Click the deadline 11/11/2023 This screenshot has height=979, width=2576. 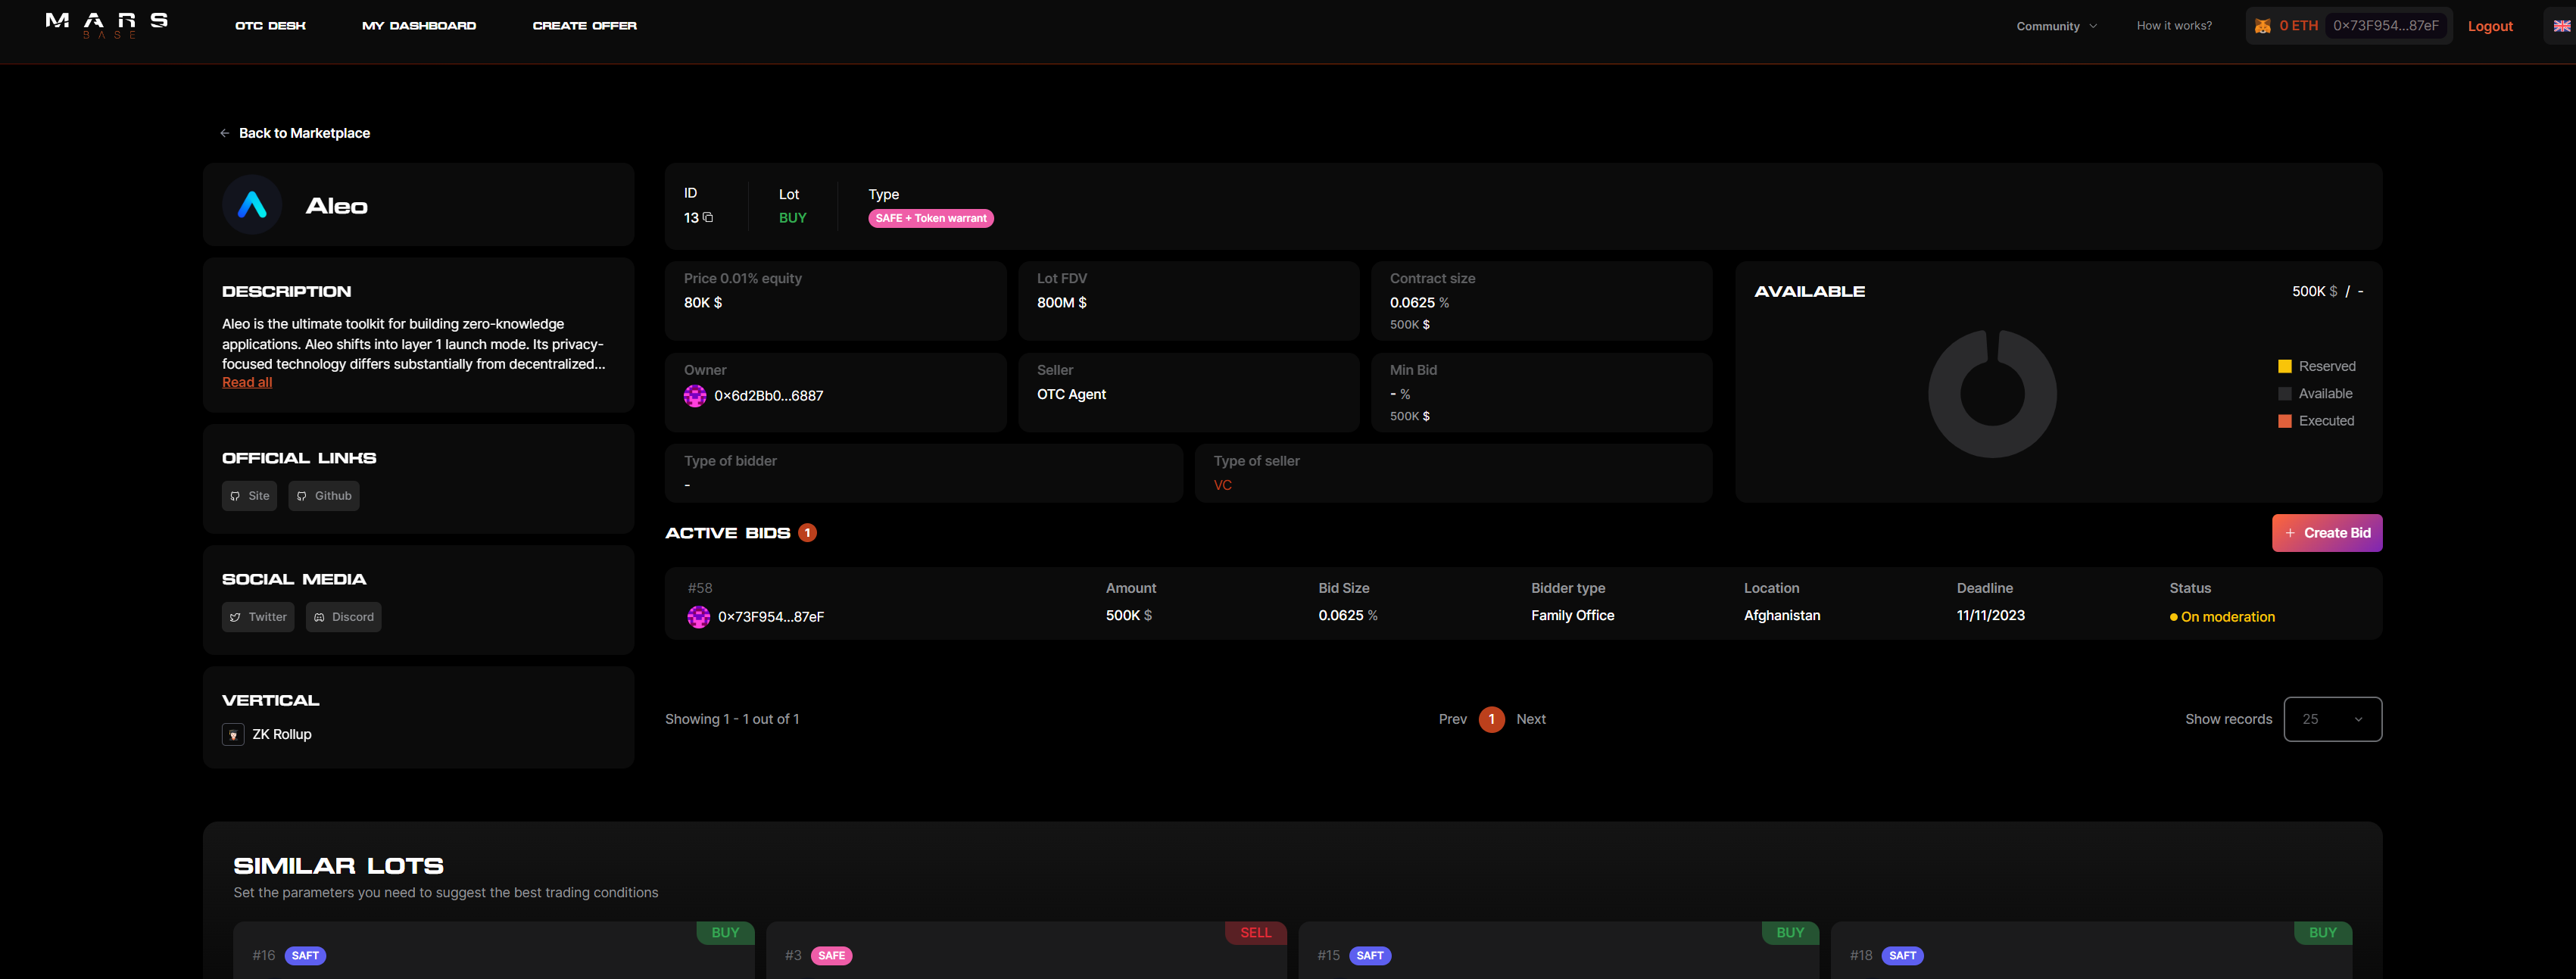tap(1990, 616)
